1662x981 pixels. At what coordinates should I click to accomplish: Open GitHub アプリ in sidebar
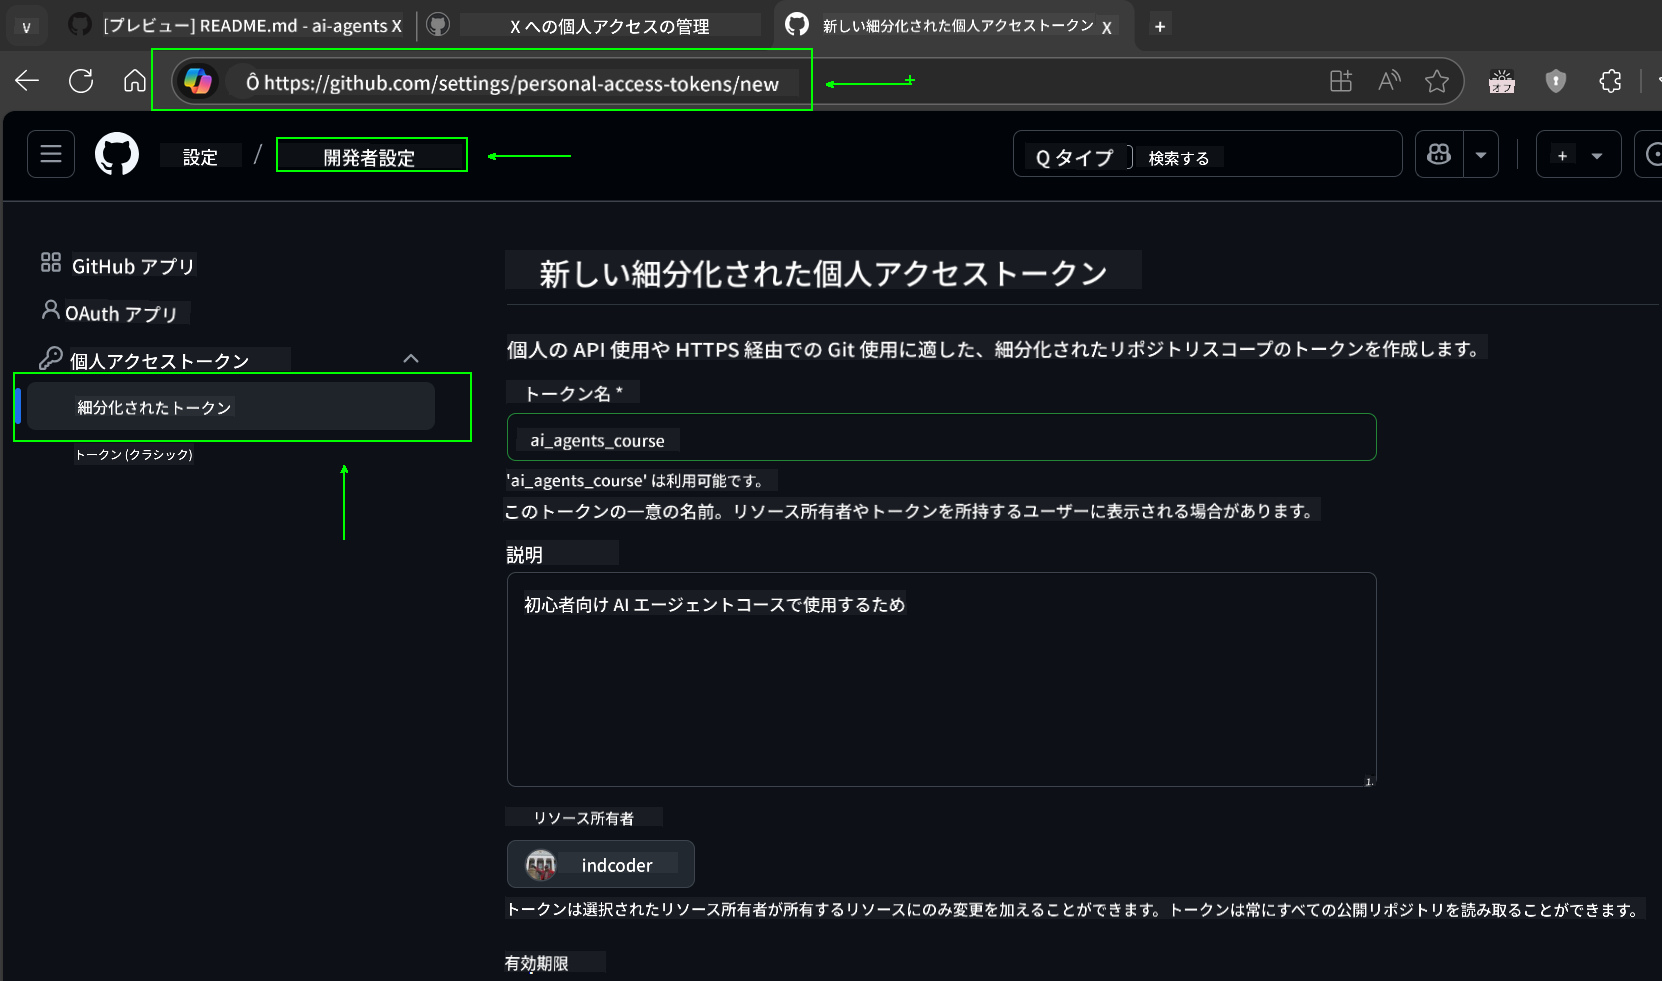coord(133,266)
